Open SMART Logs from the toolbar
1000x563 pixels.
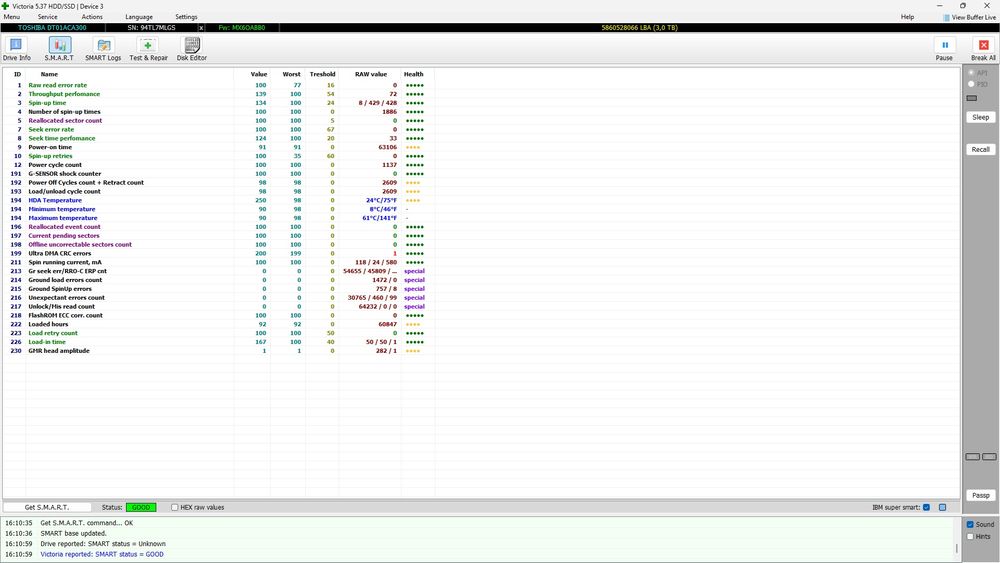coord(103,49)
